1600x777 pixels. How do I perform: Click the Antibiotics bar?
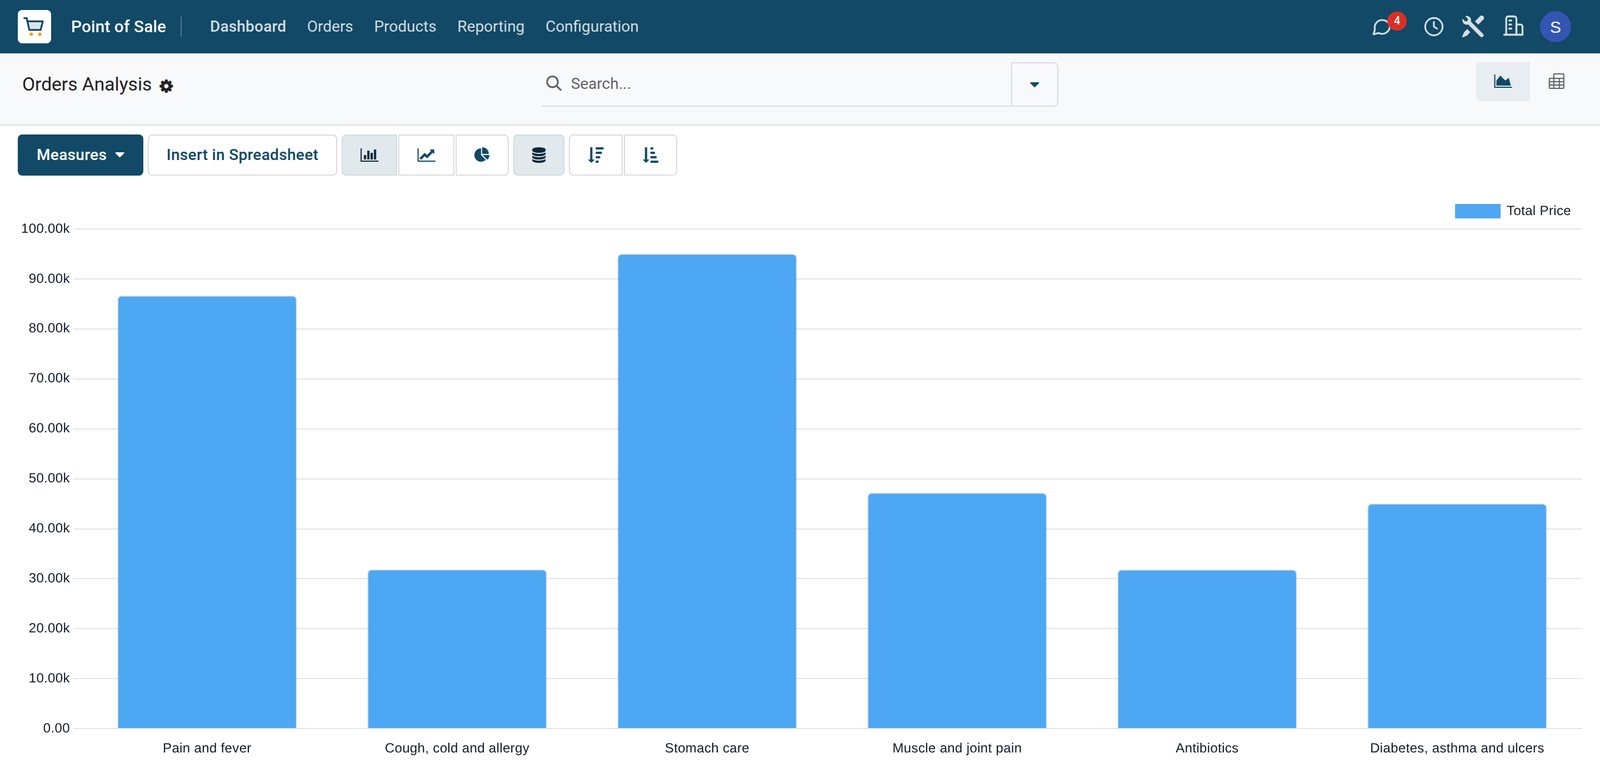pos(1207,649)
